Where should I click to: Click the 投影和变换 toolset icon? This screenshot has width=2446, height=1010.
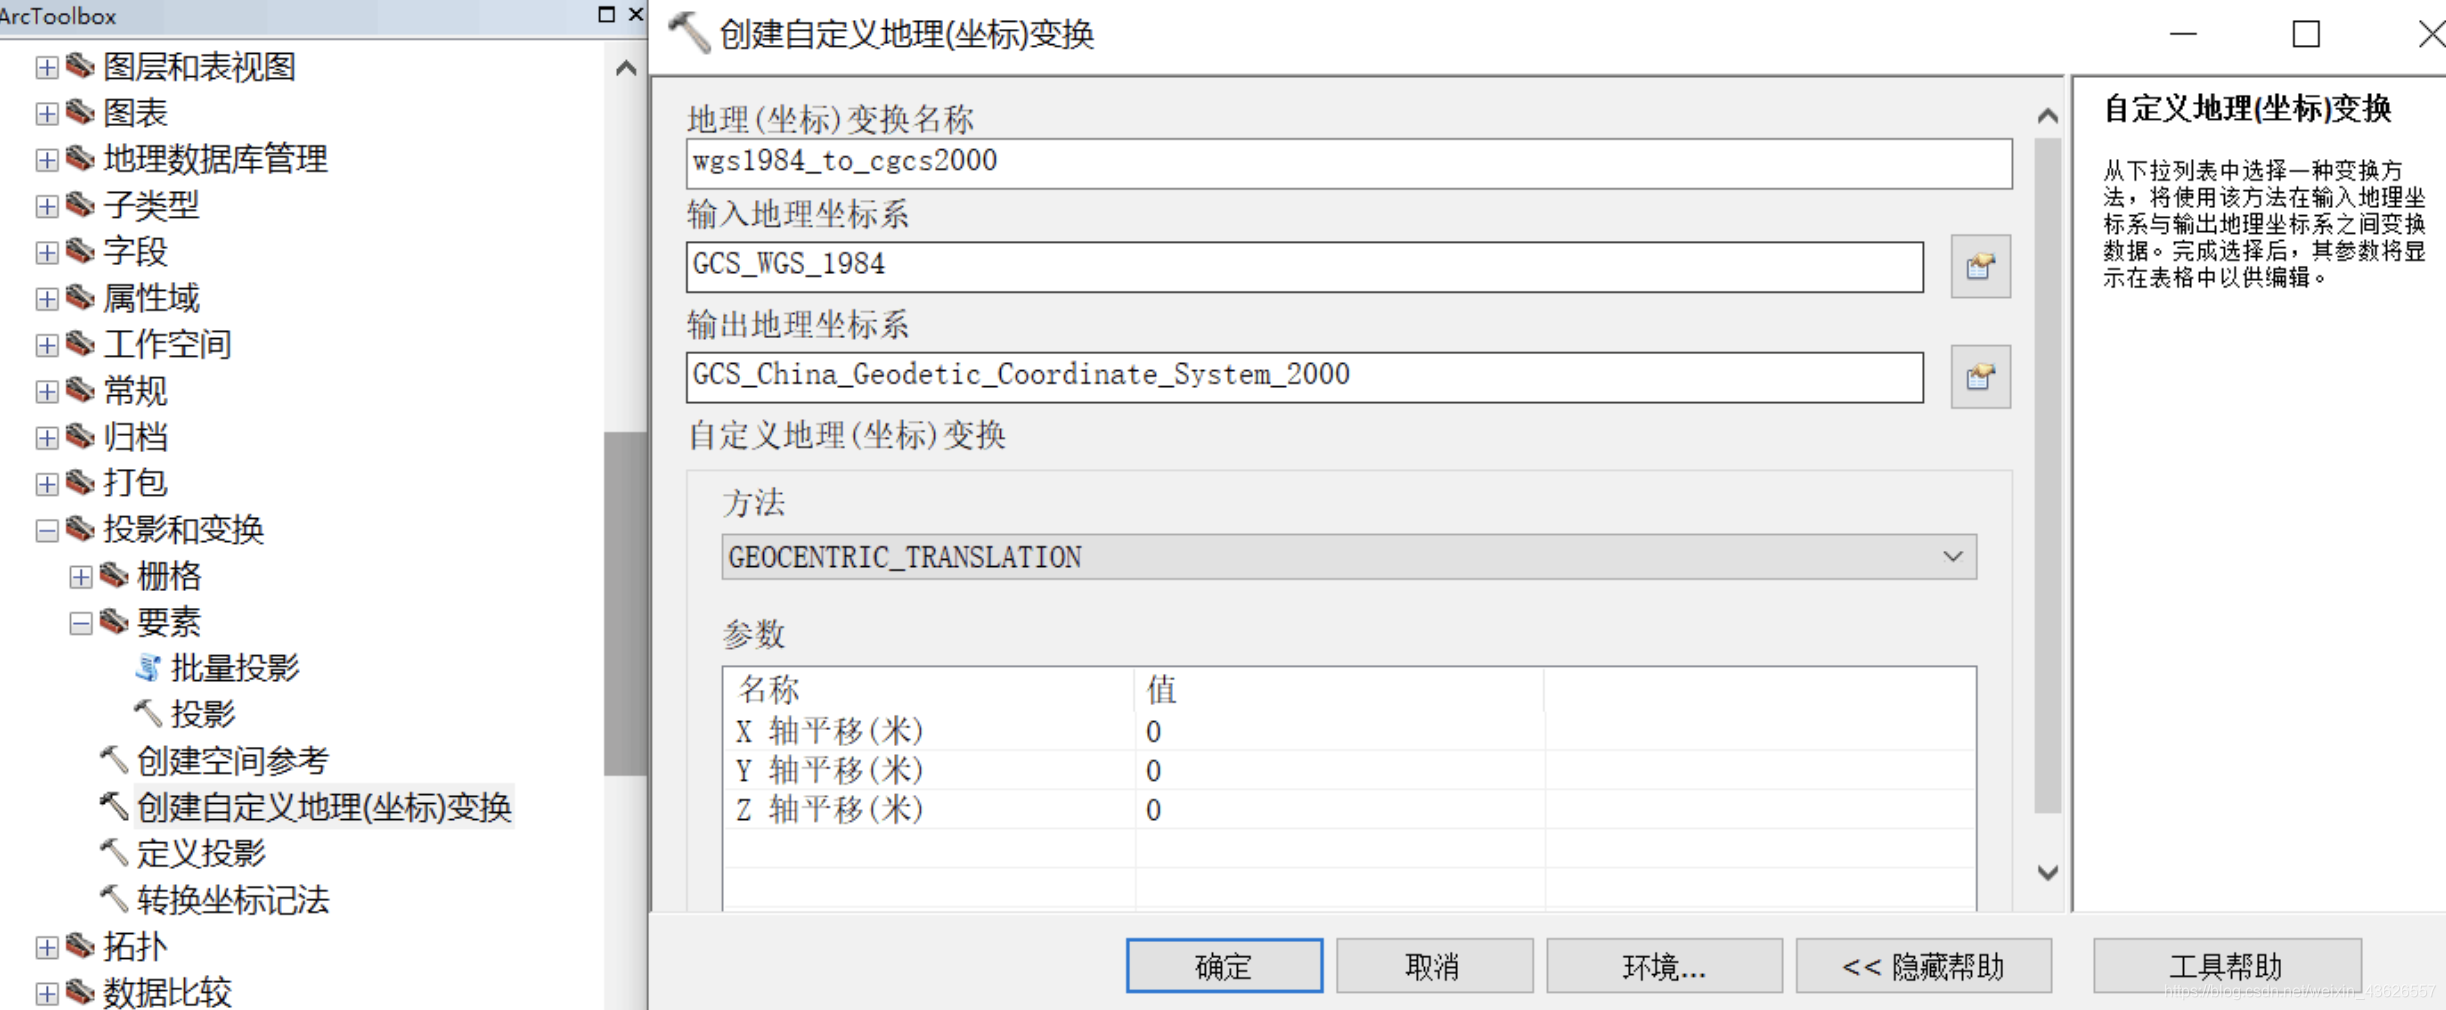(80, 529)
